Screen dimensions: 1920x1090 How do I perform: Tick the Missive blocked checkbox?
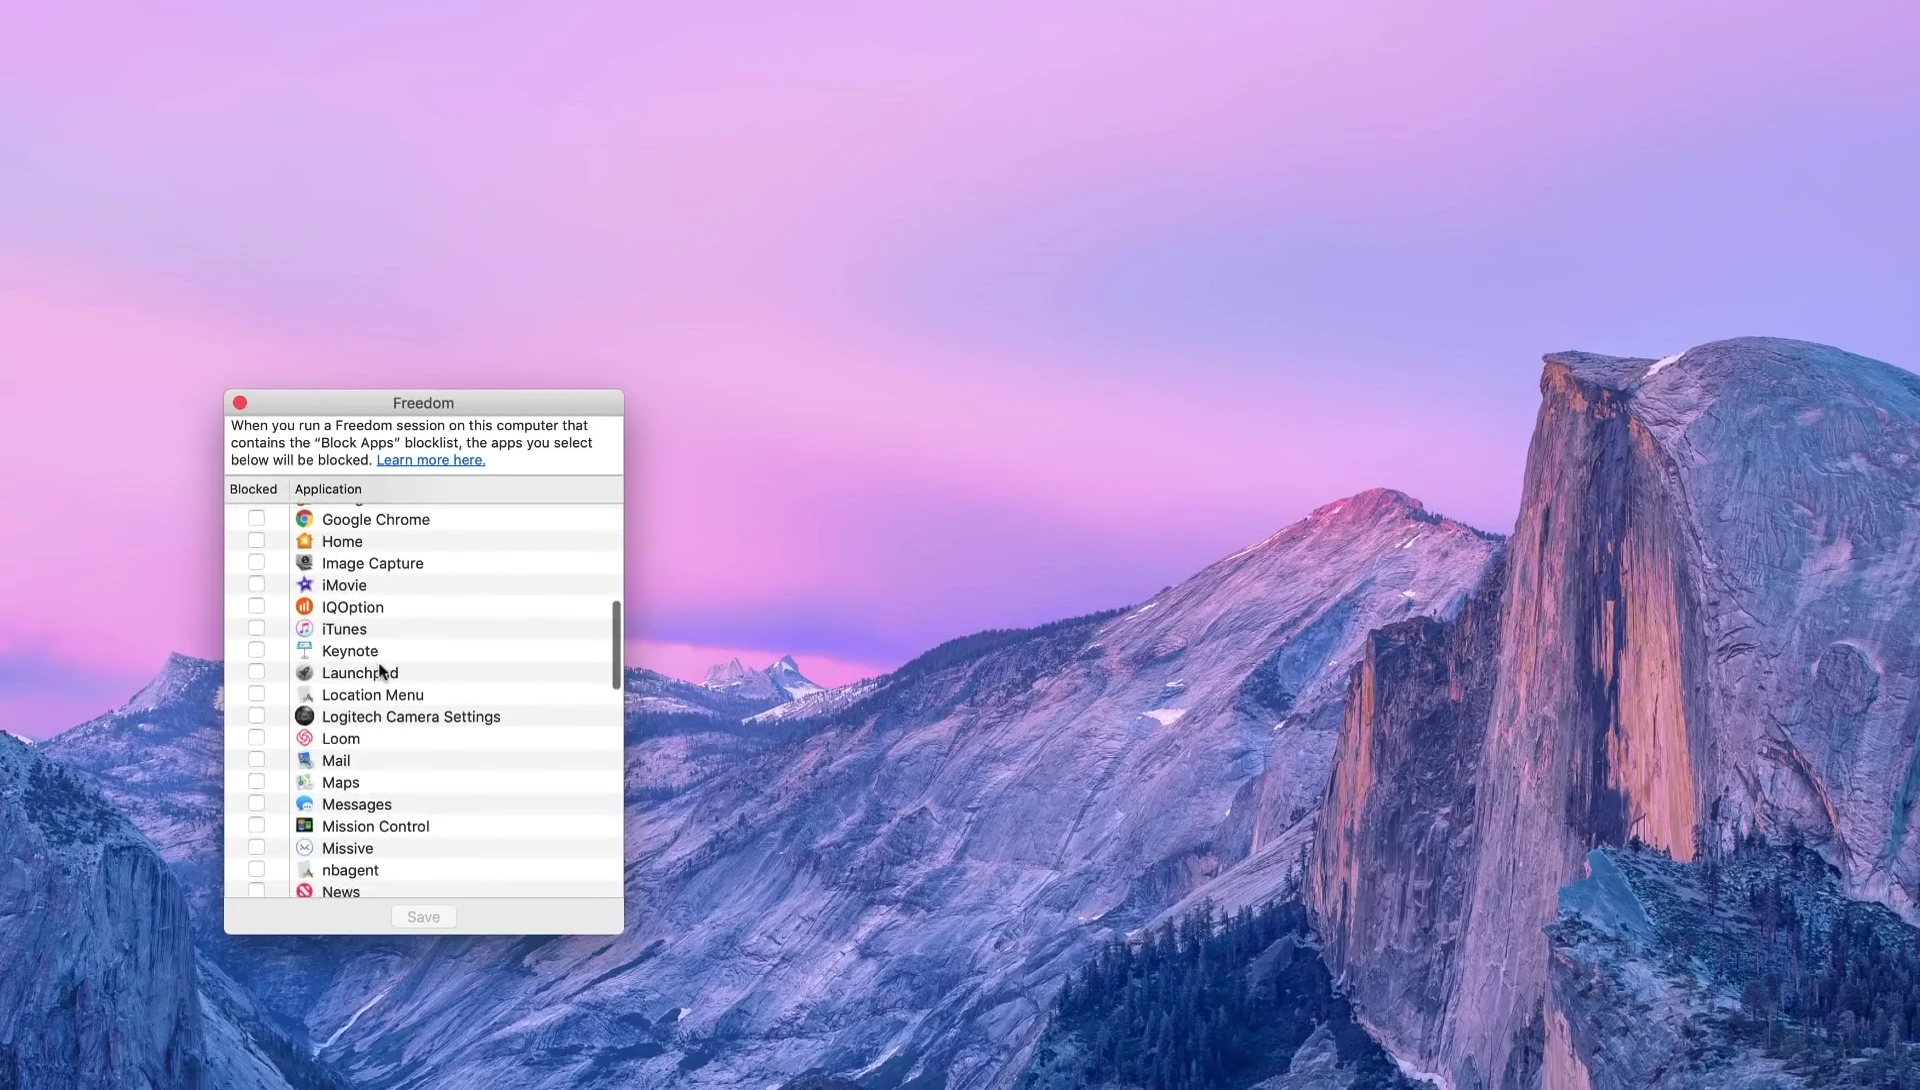coord(257,848)
